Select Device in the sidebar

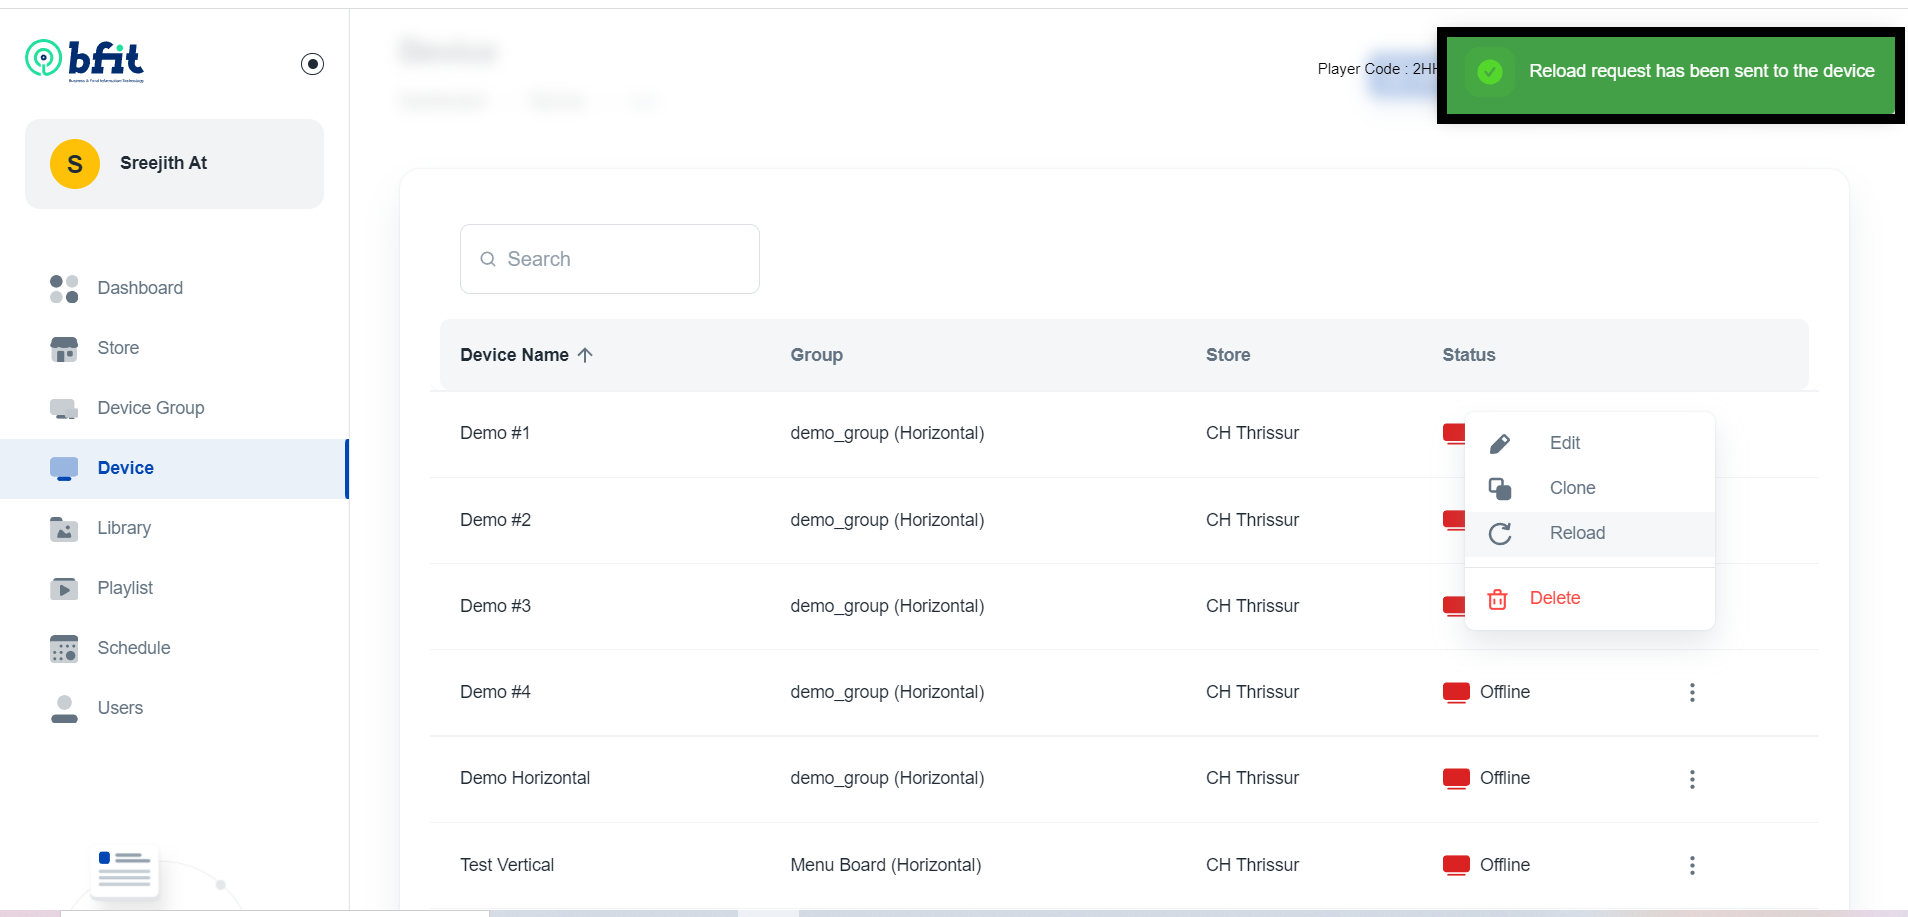[x=174, y=468]
